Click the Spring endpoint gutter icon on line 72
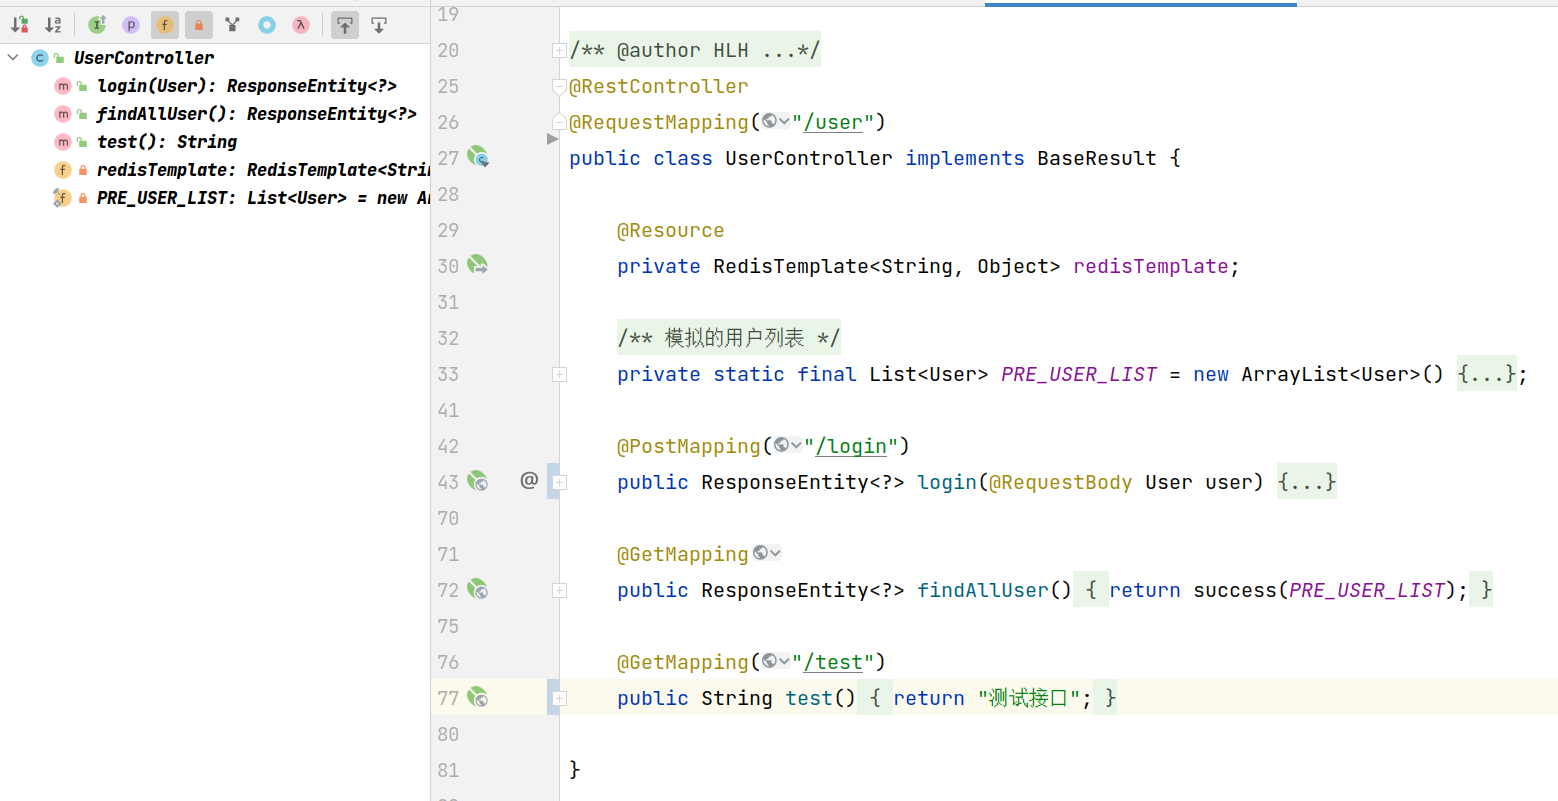The image size is (1558, 801). tap(478, 589)
